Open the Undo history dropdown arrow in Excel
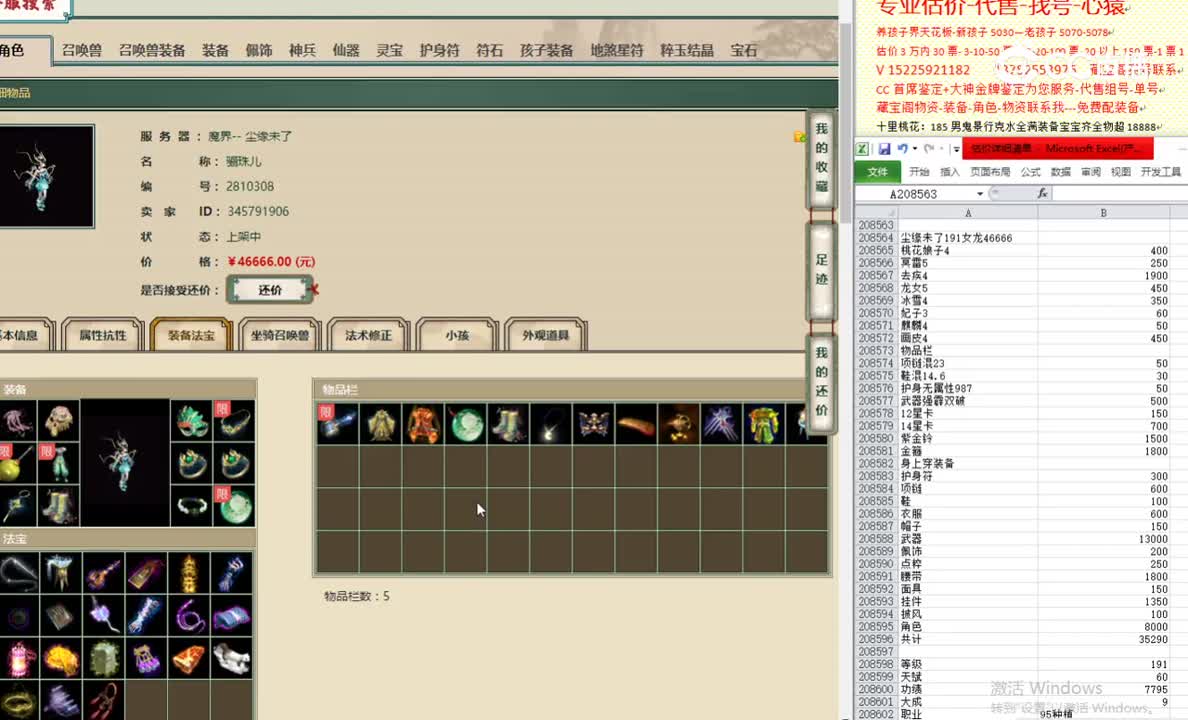Viewport: 1188px width, 720px height. (914, 149)
